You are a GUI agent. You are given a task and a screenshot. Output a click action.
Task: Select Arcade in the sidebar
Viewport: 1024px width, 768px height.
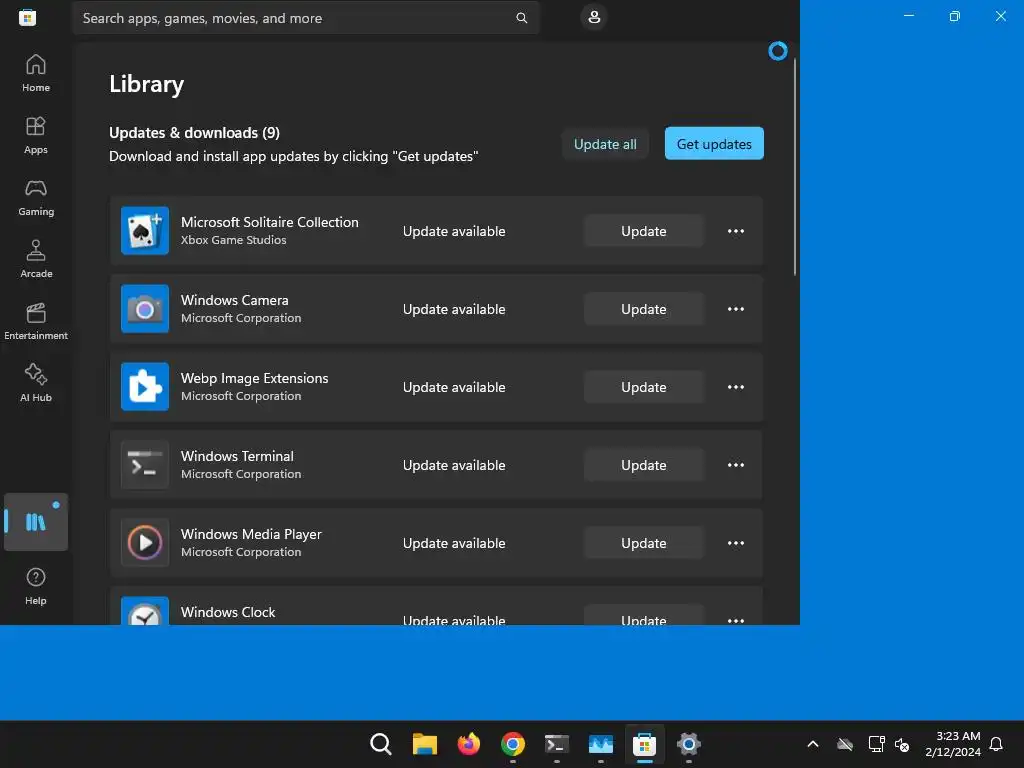[36, 259]
